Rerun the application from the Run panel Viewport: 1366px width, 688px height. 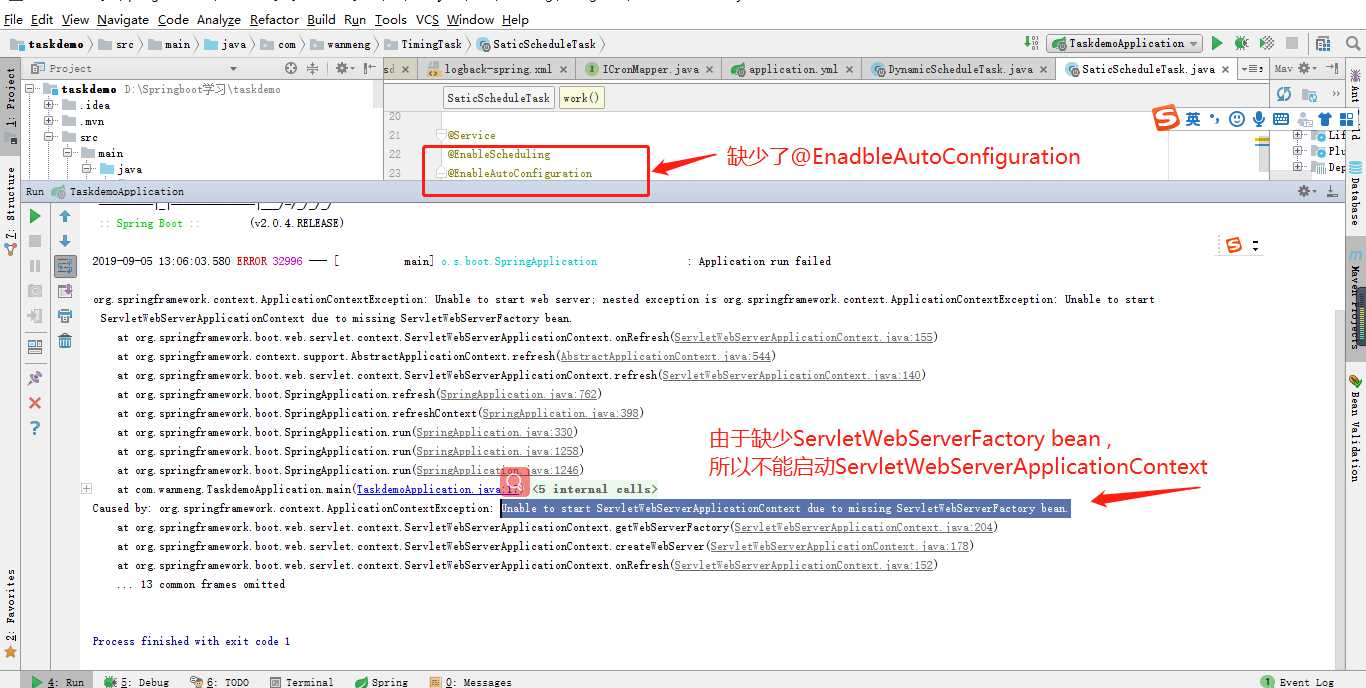33,215
